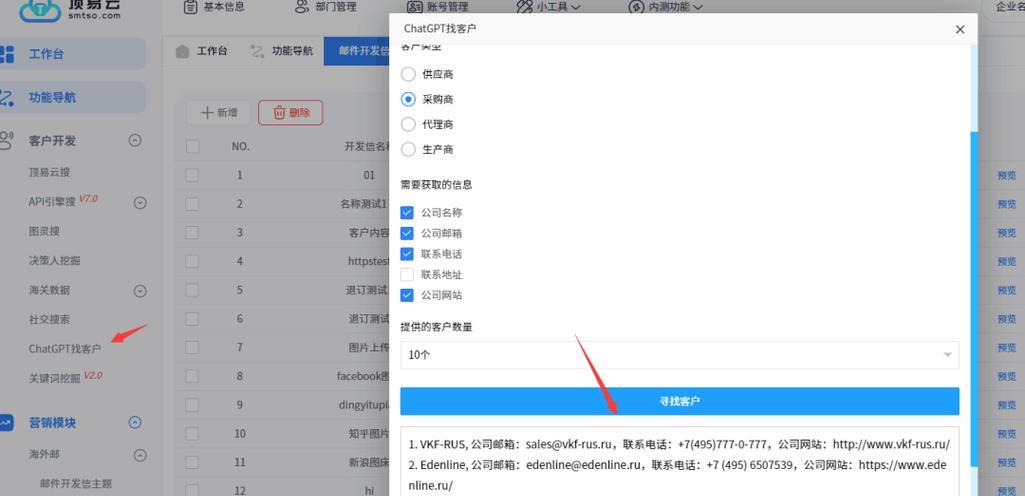
Task: Click inside the customer results text box
Action: [680, 461]
